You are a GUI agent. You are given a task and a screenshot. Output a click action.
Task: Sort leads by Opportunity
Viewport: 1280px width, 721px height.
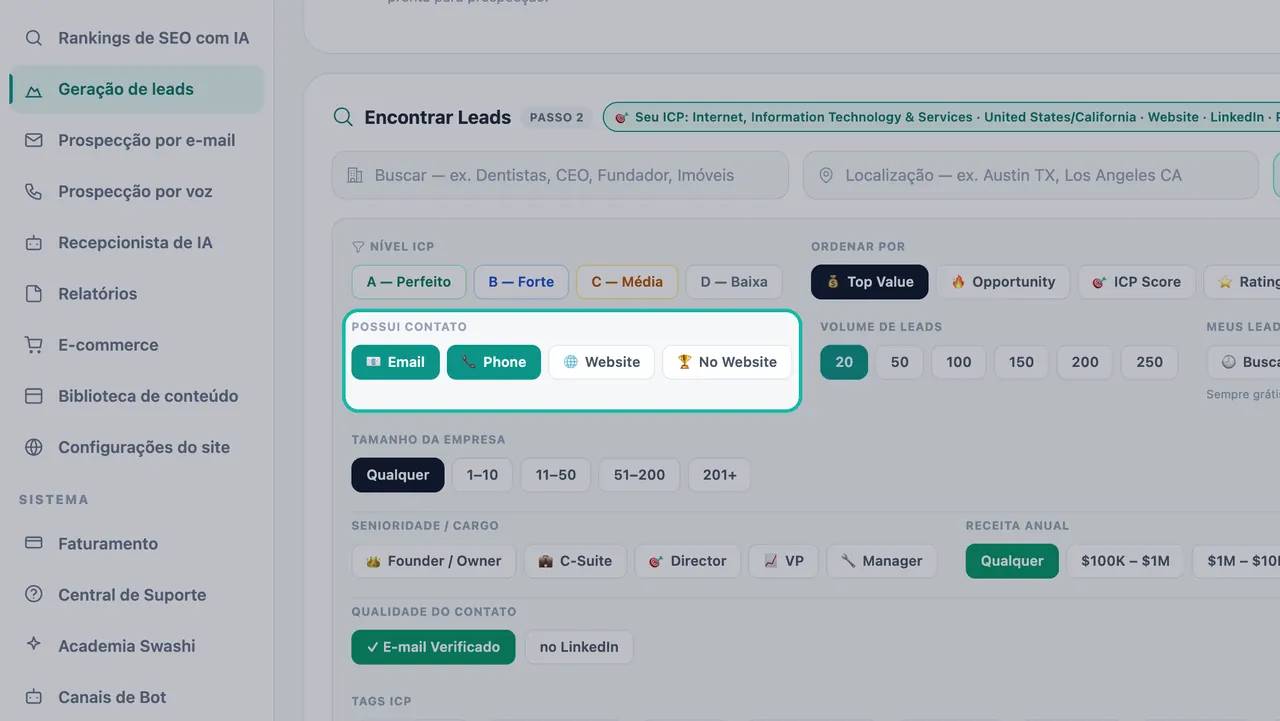(x=1003, y=282)
